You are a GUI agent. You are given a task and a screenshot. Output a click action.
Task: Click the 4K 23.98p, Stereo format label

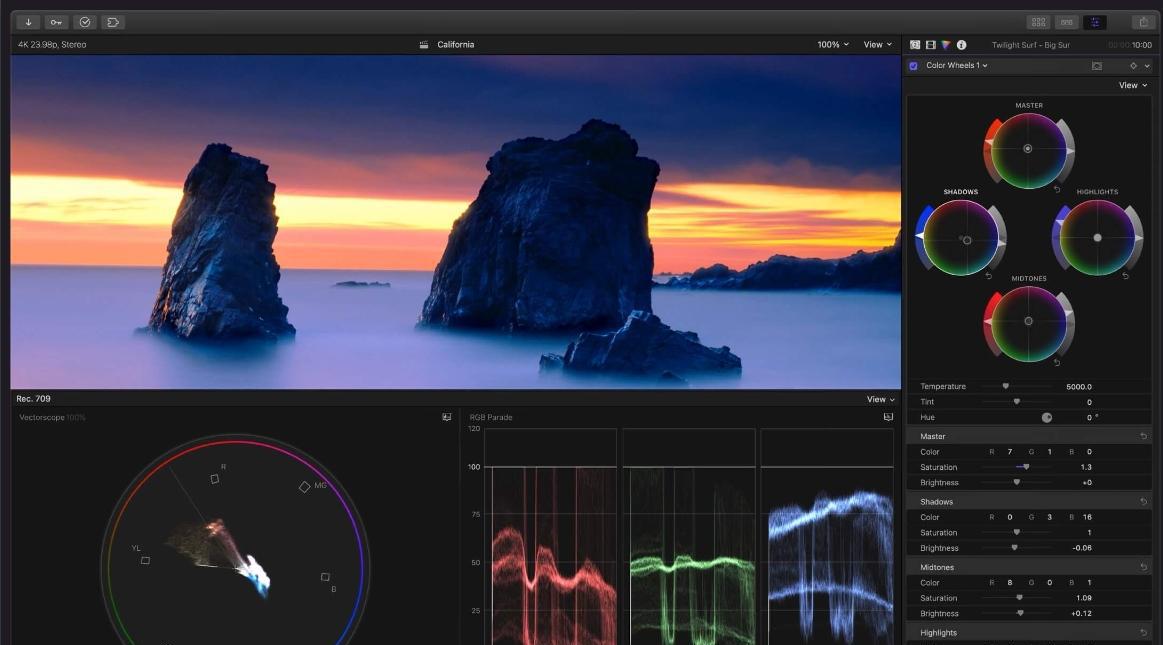click(x=52, y=44)
